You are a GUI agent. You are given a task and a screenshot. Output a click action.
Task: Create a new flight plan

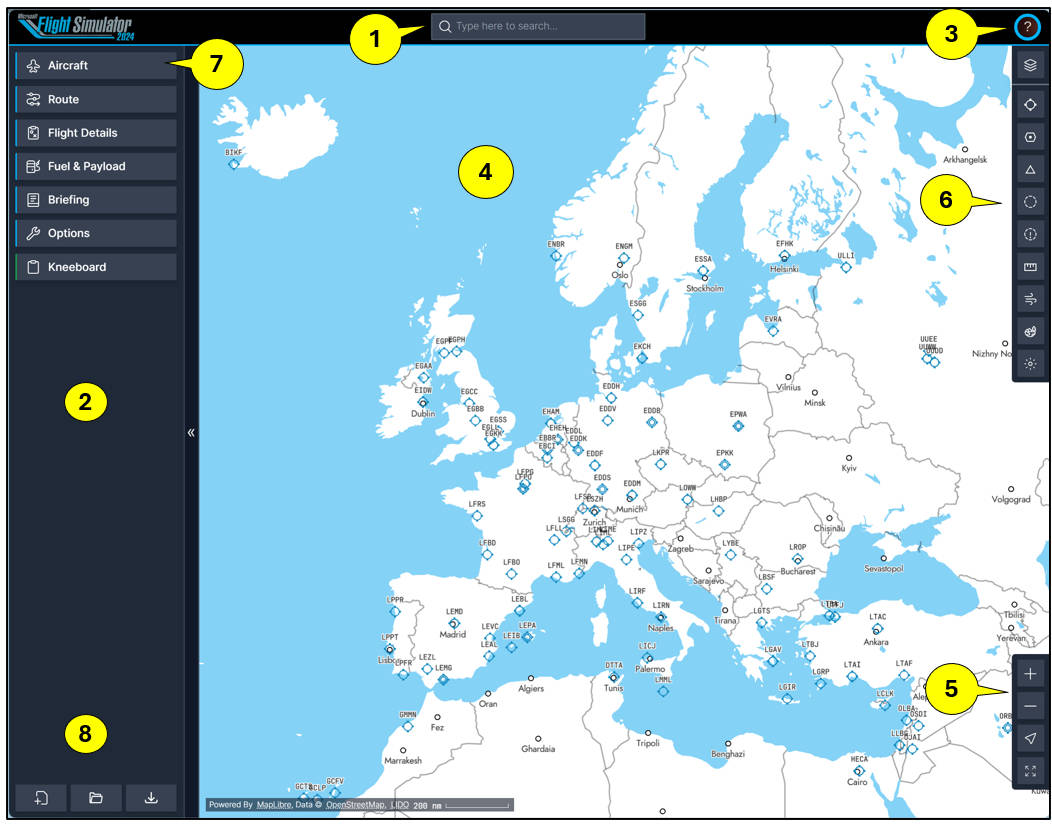41,798
